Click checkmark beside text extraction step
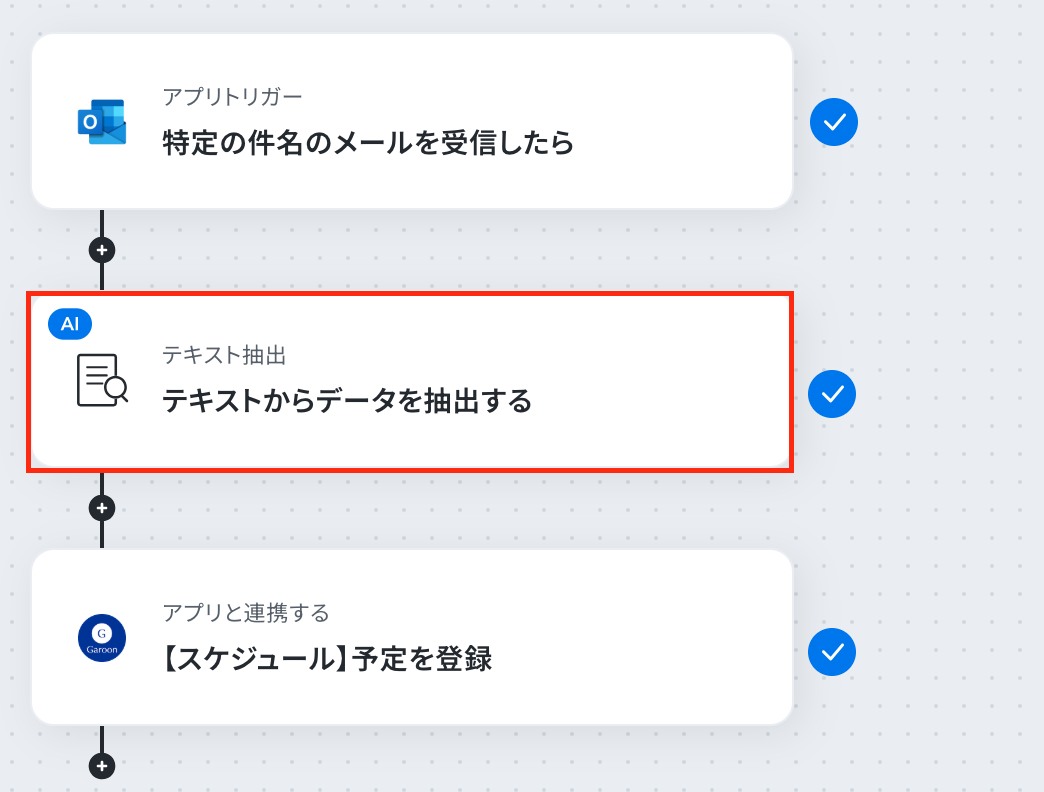1044x792 pixels. [x=832, y=394]
